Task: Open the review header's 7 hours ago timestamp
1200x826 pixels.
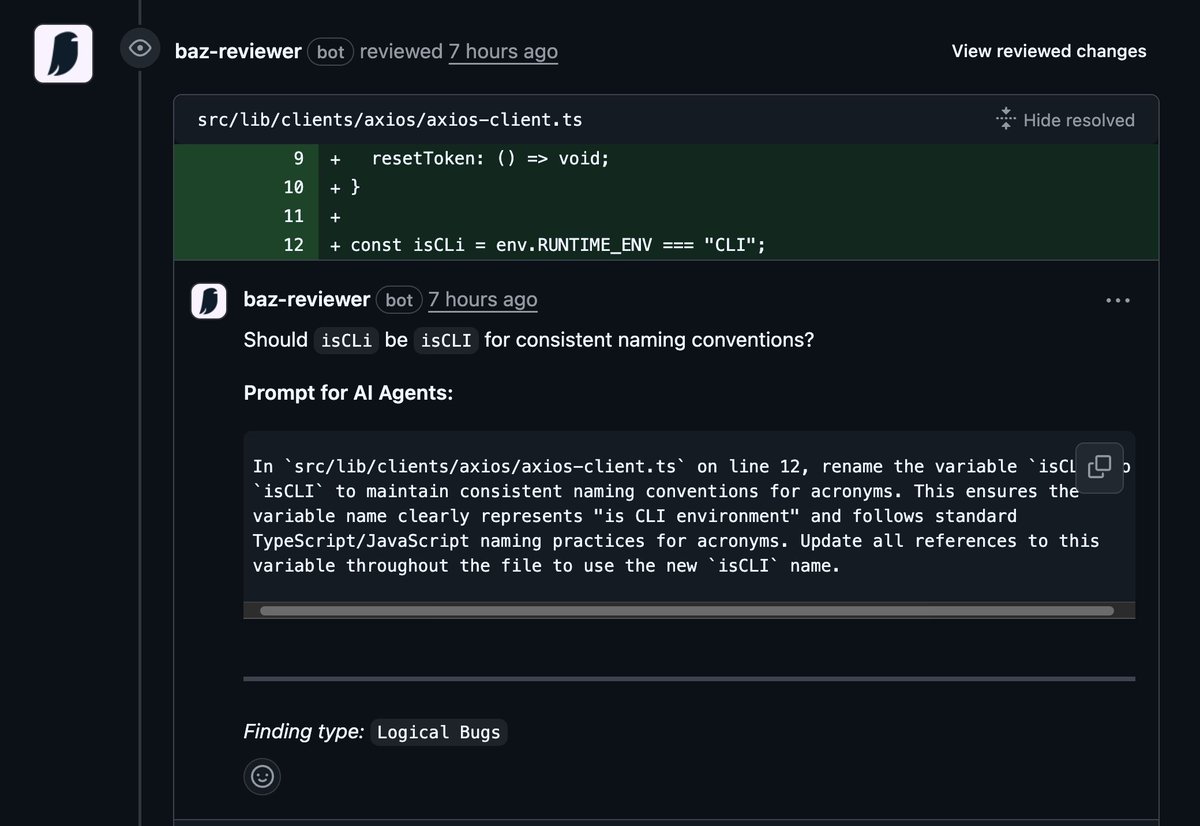Action: [503, 51]
